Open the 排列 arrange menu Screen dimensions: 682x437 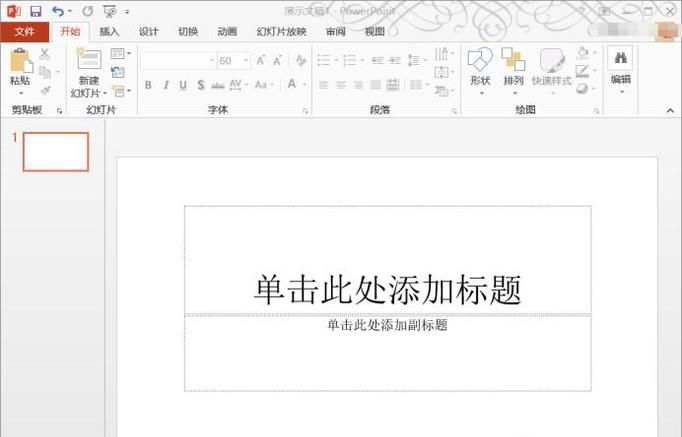[513, 71]
